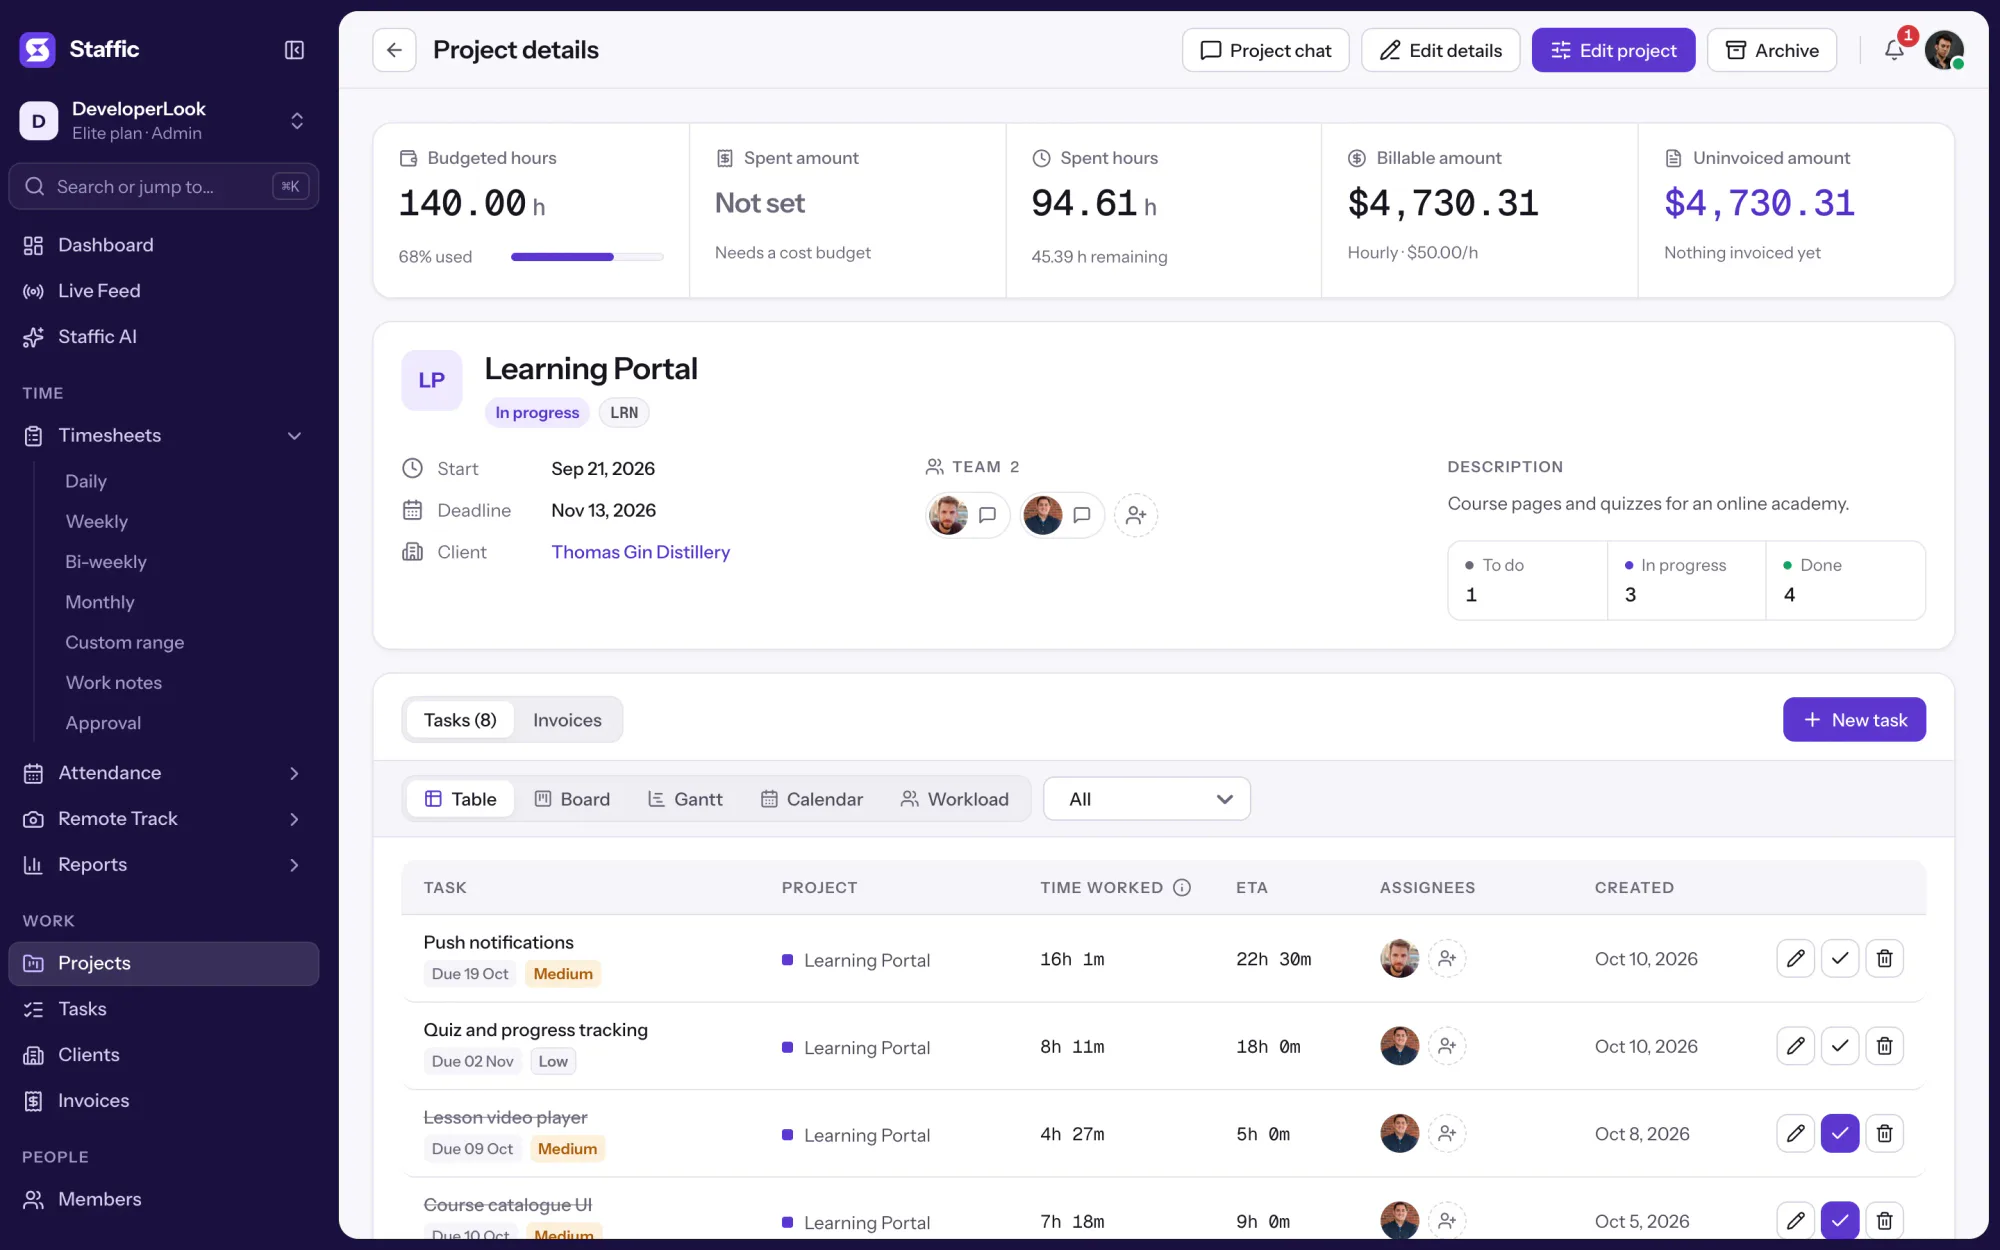Edit the Push notifications task
Image resolution: width=2000 pixels, height=1250 pixels.
click(1795, 958)
